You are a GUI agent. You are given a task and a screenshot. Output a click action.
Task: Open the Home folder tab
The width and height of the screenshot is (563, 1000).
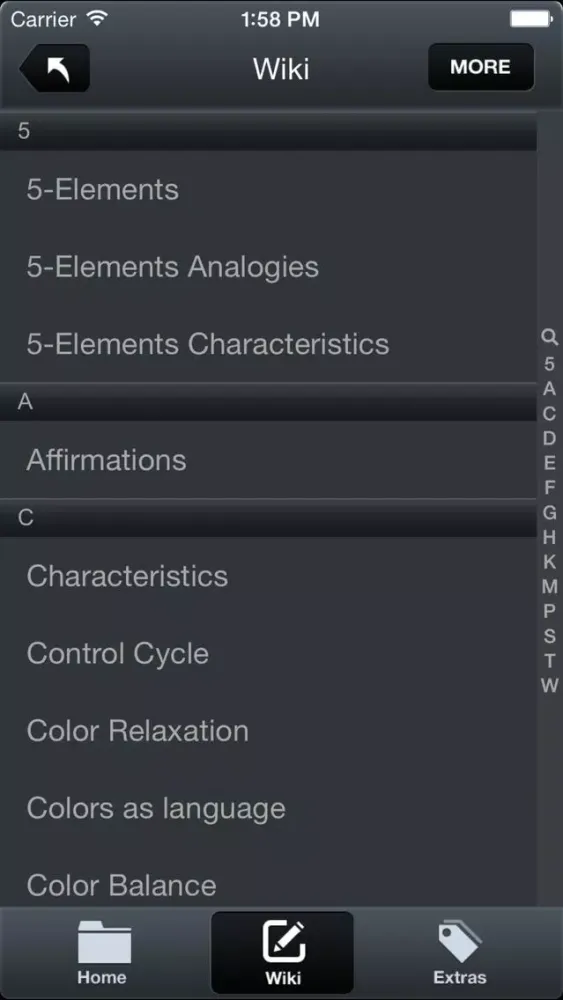tap(102, 953)
